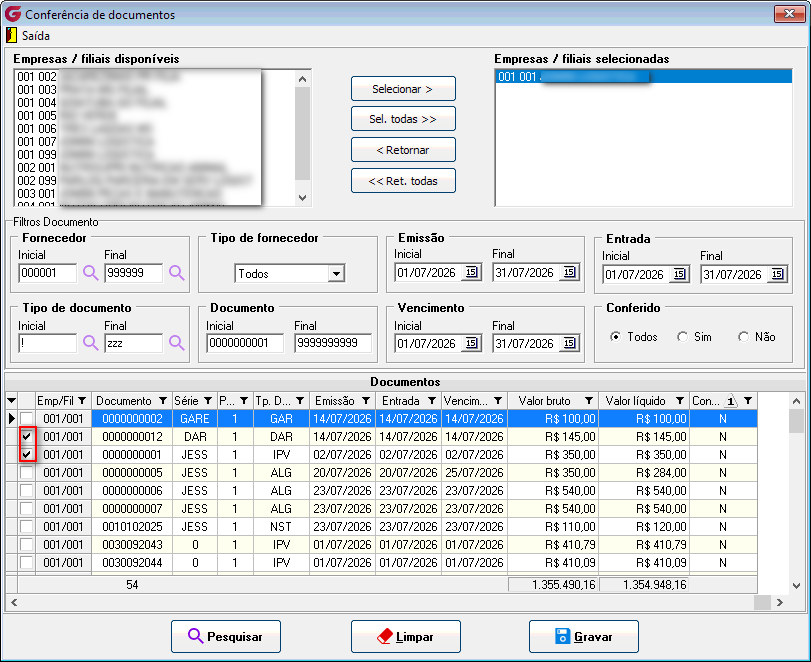Check the row of document 0010102025
Image resolution: width=811 pixels, height=662 pixels.
click(26, 526)
